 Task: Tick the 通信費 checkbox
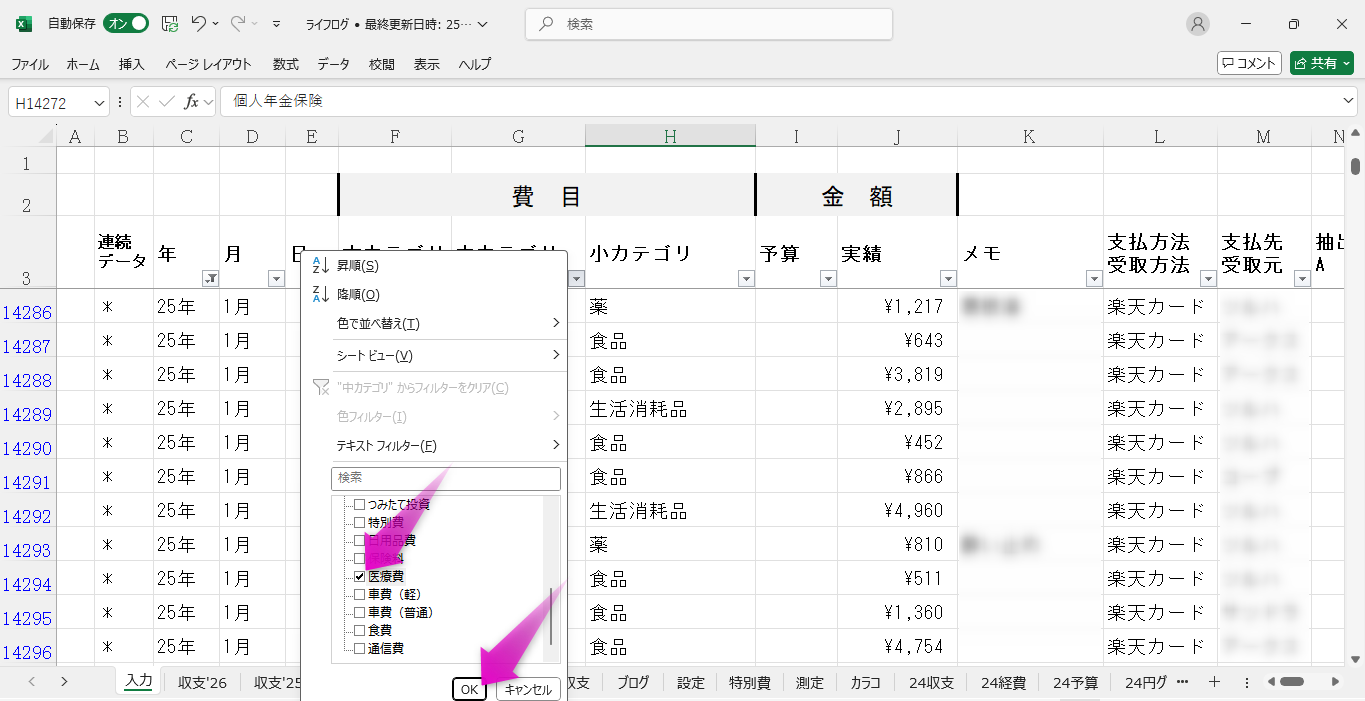(360, 649)
